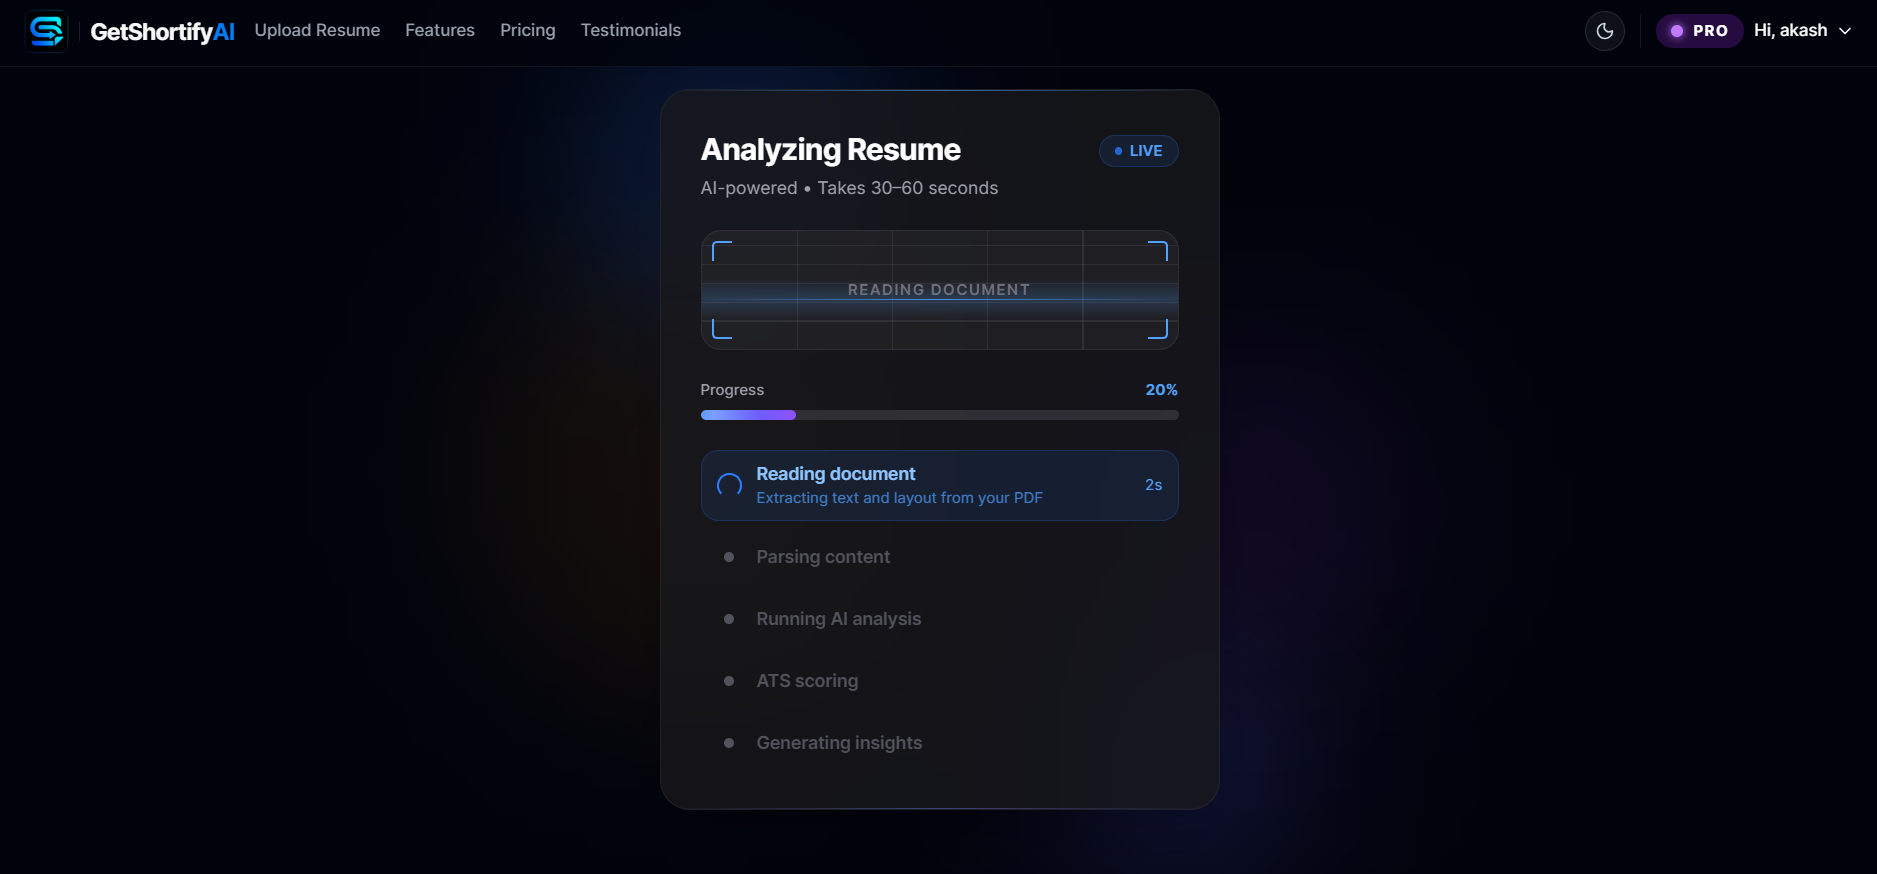Viewport: 1877px width, 874px height.
Task: Click the progress bar
Action: pos(939,415)
